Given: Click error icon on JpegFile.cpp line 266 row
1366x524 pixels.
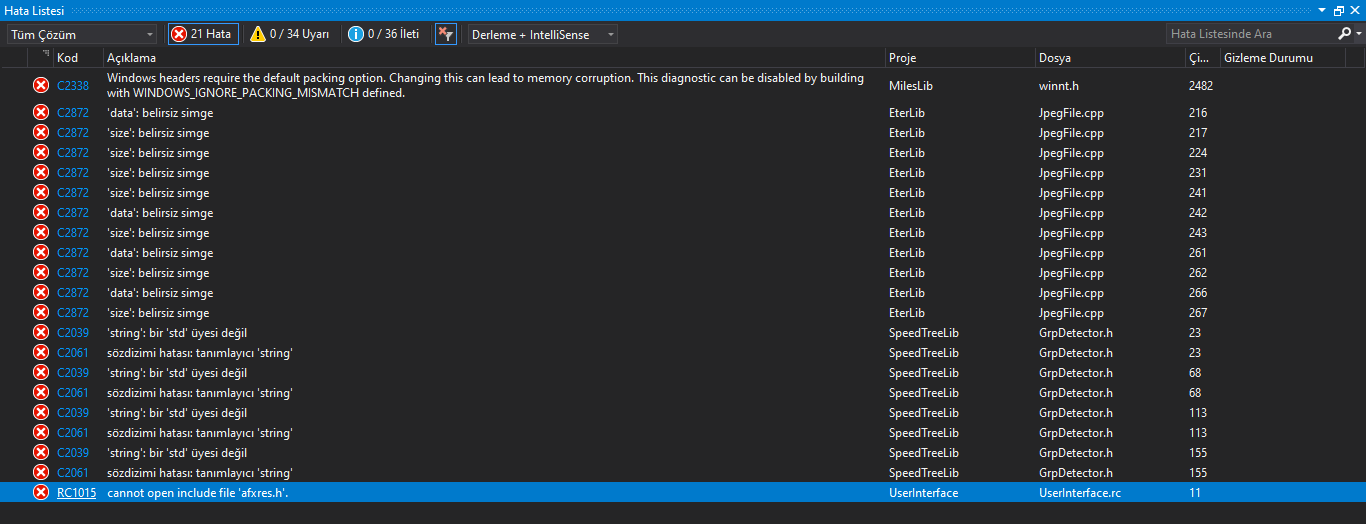Looking at the screenshot, I should click(41, 293).
